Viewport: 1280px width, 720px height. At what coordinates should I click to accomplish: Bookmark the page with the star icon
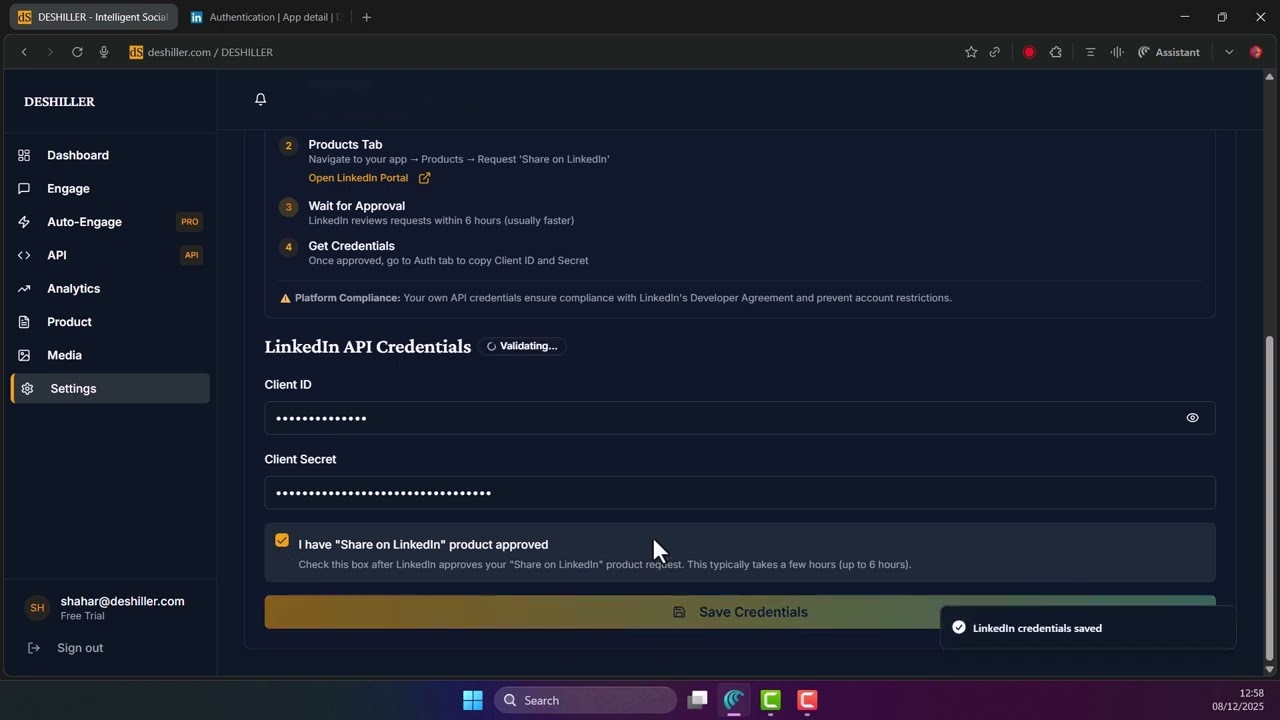971,52
